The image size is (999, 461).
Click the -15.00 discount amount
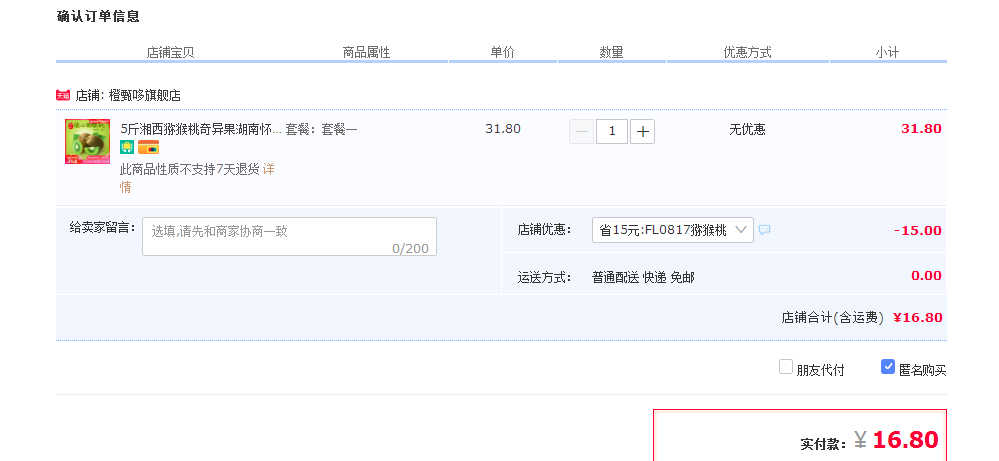pyautogui.click(x=917, y=230)
